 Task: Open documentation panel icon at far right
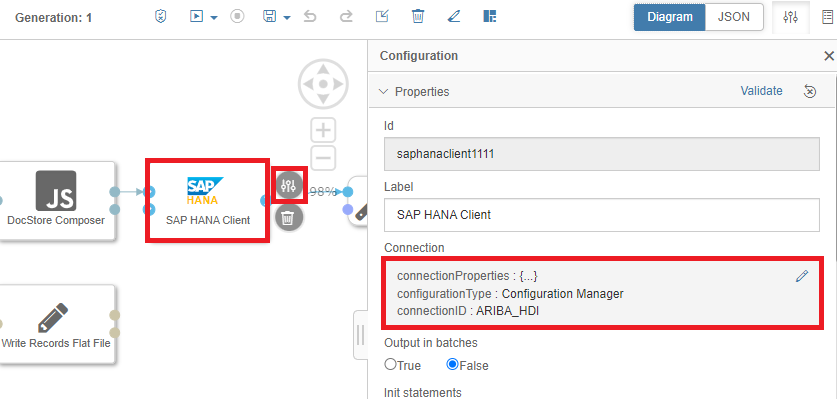[x=827, y=17]
